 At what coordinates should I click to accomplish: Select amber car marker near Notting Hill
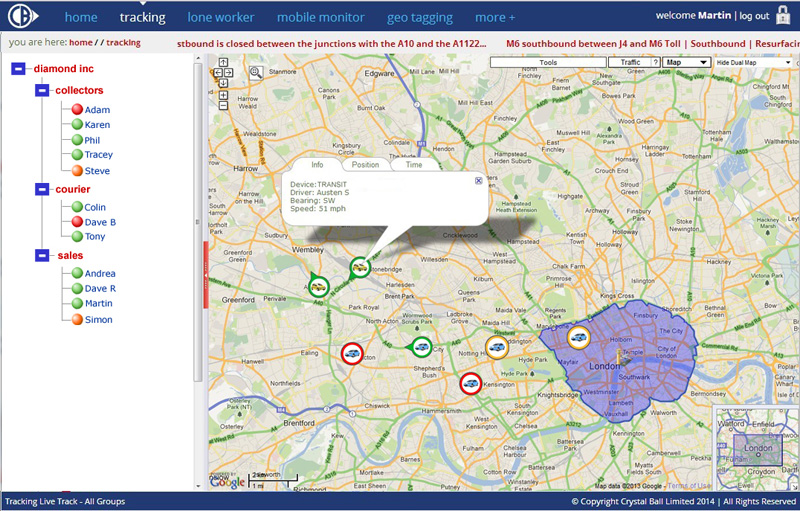pyautogui.click(x=496, y=347)
